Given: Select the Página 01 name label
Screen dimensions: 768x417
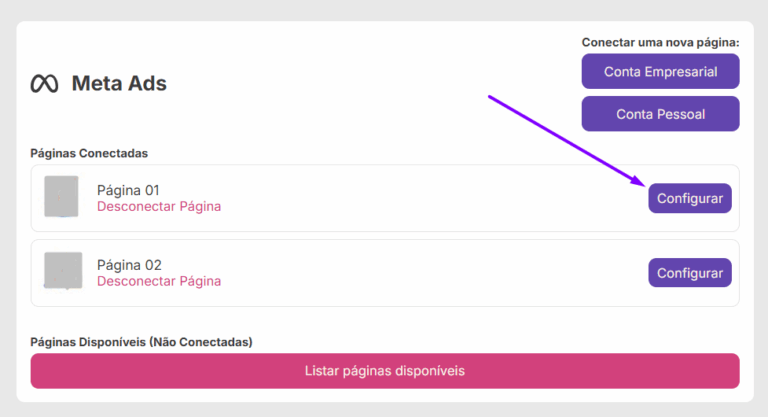Looking at the screenshot, I should (128, 190).
